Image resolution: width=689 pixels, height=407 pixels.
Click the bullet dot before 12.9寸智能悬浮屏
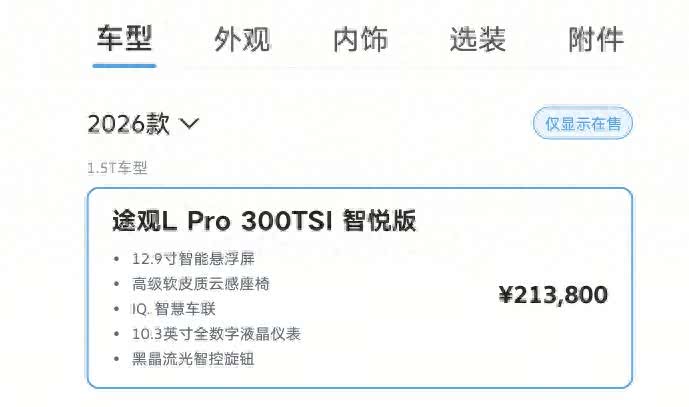click(x=116, y=259)
